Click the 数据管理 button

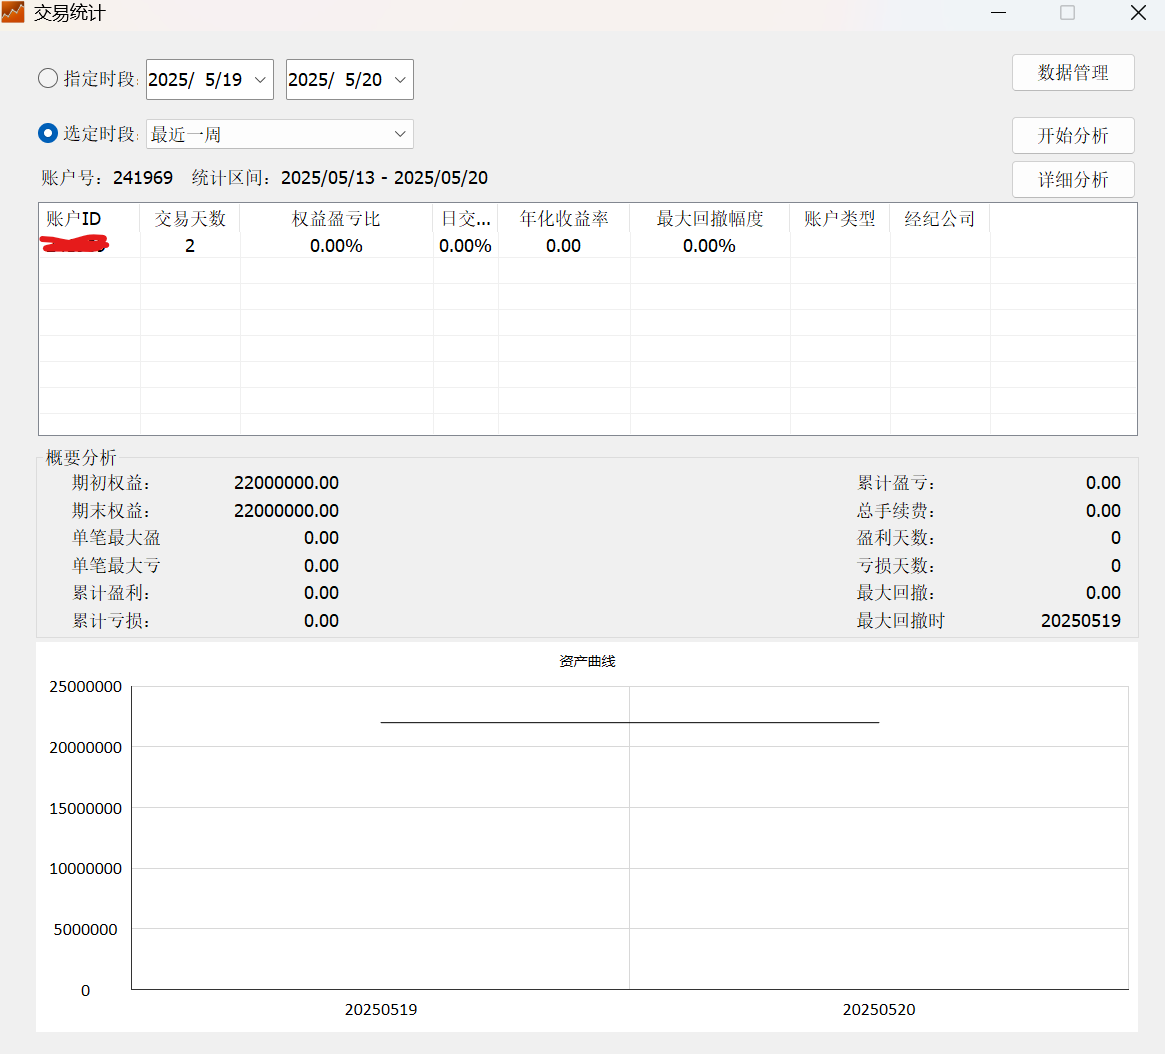click(1073, 73)
